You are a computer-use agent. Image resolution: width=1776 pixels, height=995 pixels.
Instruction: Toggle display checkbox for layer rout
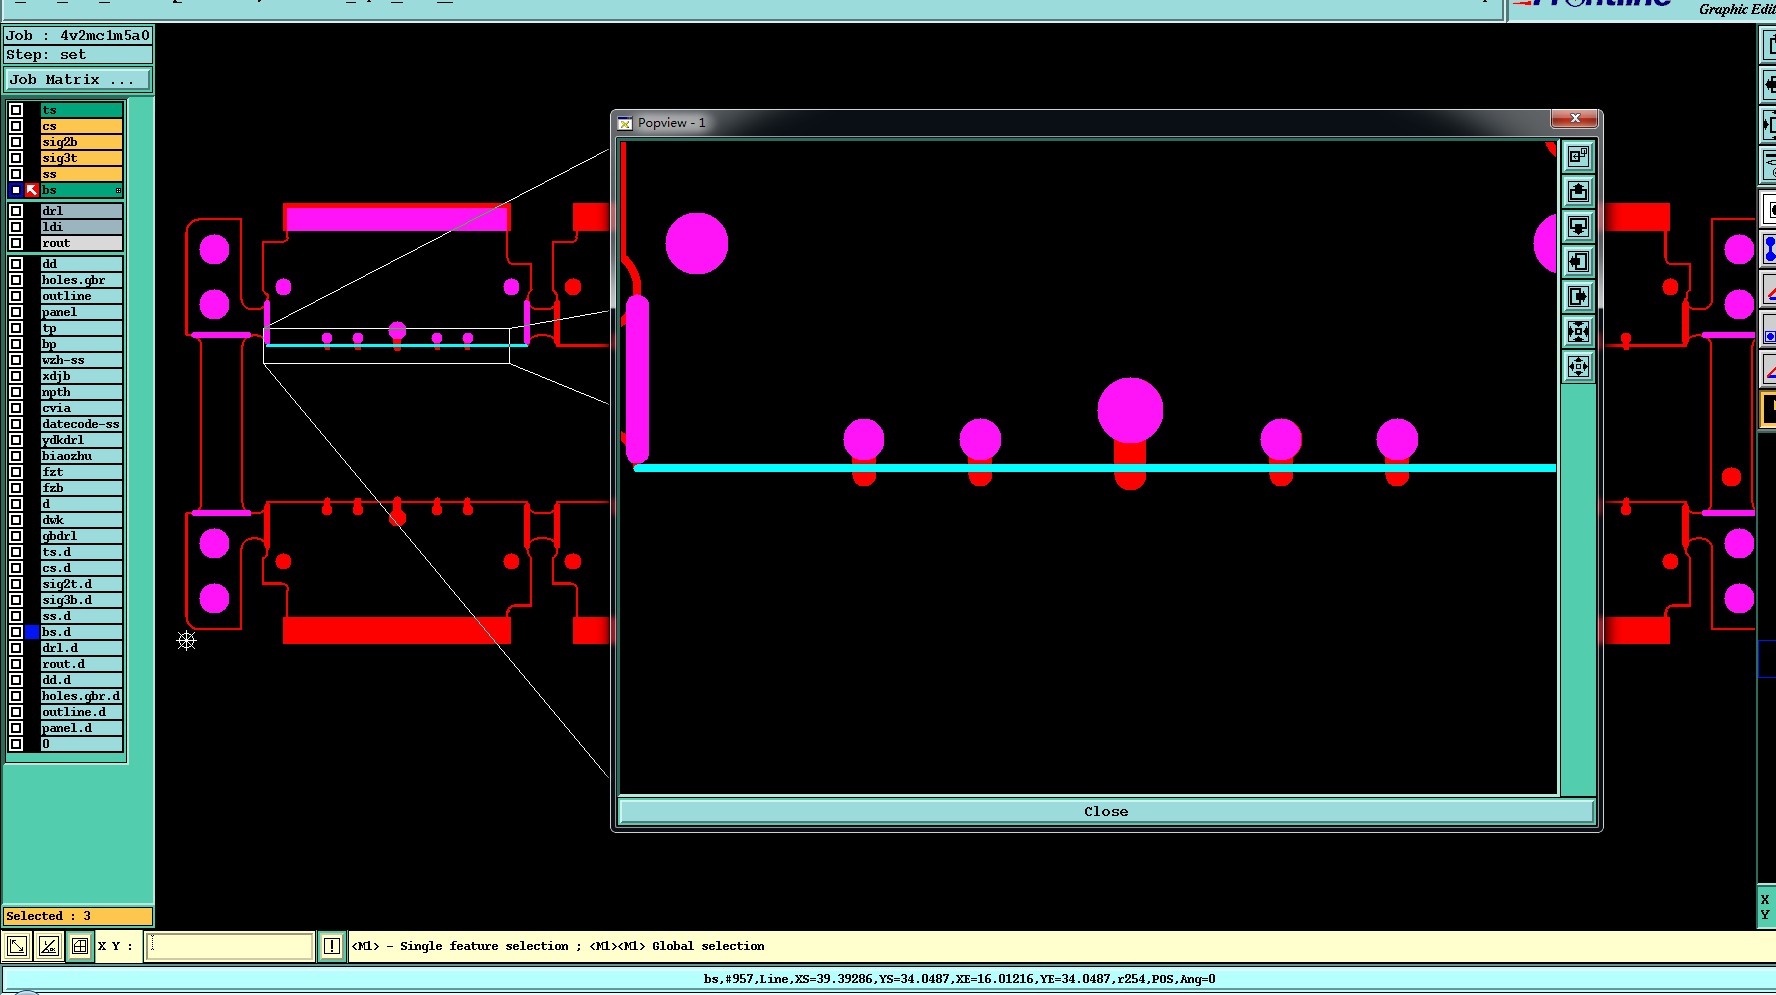point(16,243)
